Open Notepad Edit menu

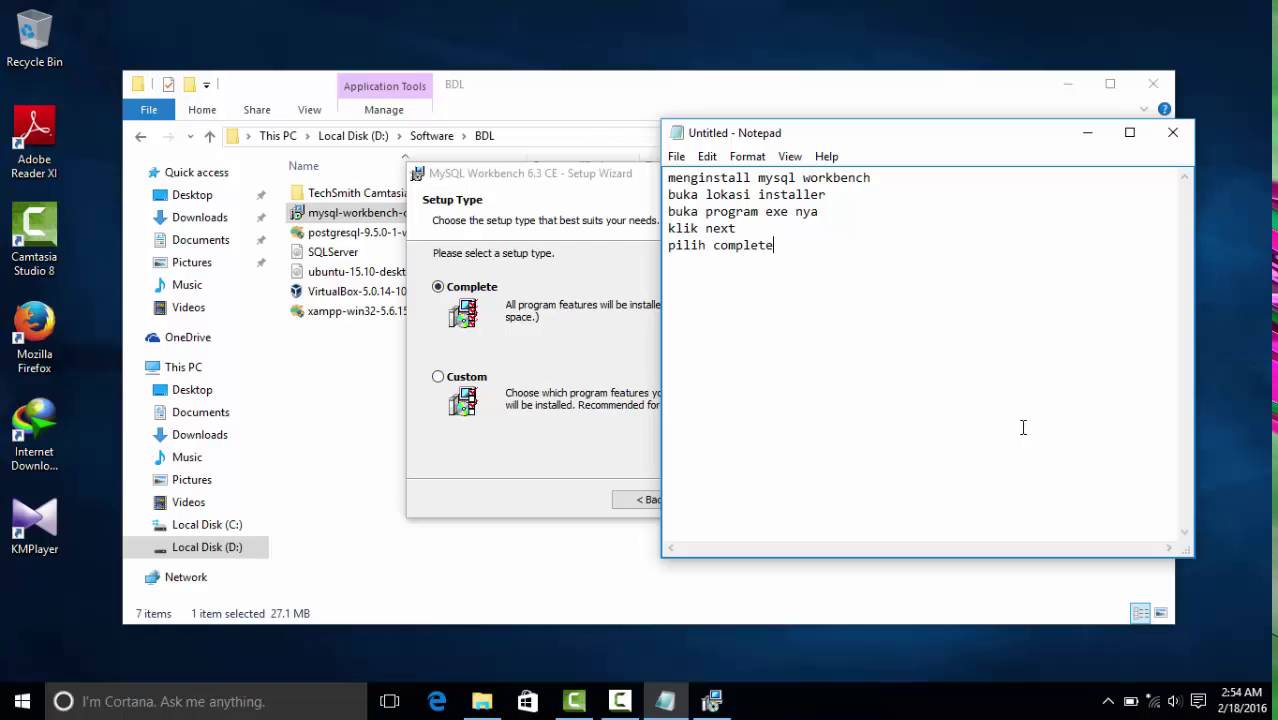[x=707, y=157]
